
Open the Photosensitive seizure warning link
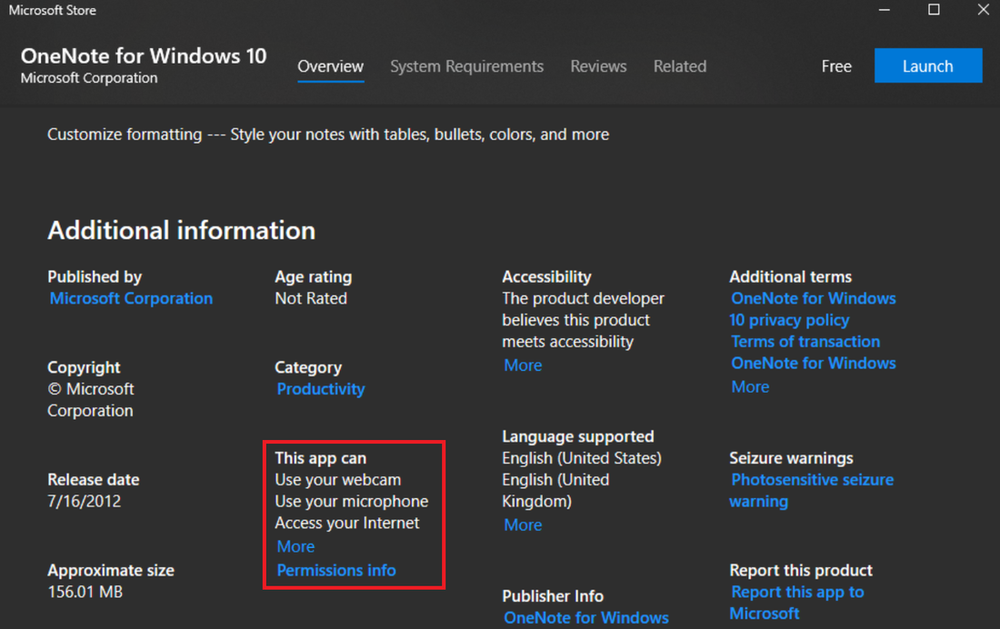[x=812, y=491]
